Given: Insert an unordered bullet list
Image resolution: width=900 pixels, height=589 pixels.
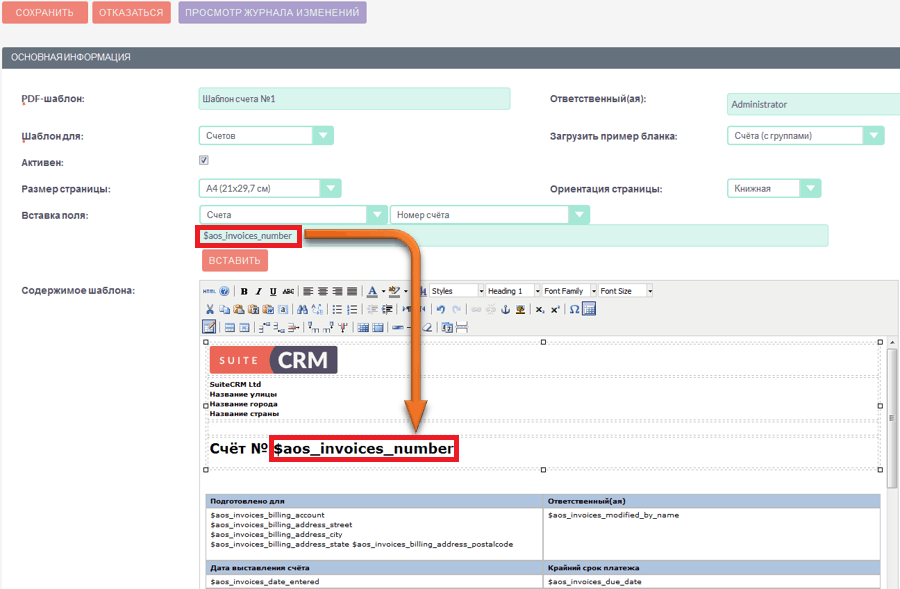Looking at the screenshot, I should (337, 309).
